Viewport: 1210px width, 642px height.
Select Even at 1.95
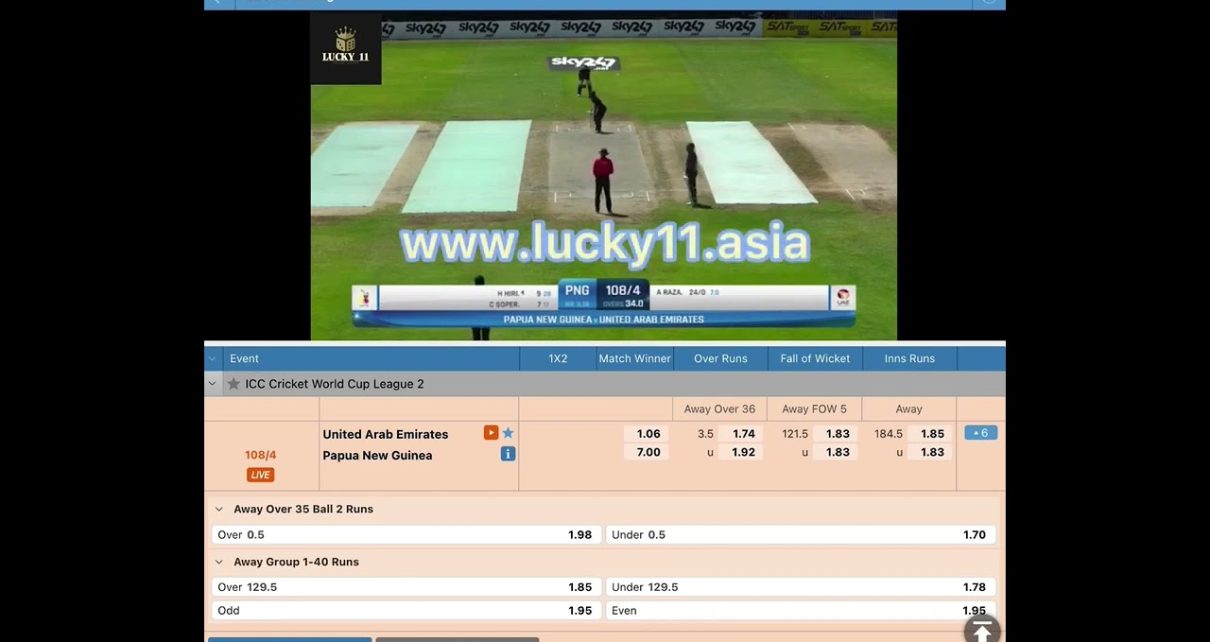[801, 610]
